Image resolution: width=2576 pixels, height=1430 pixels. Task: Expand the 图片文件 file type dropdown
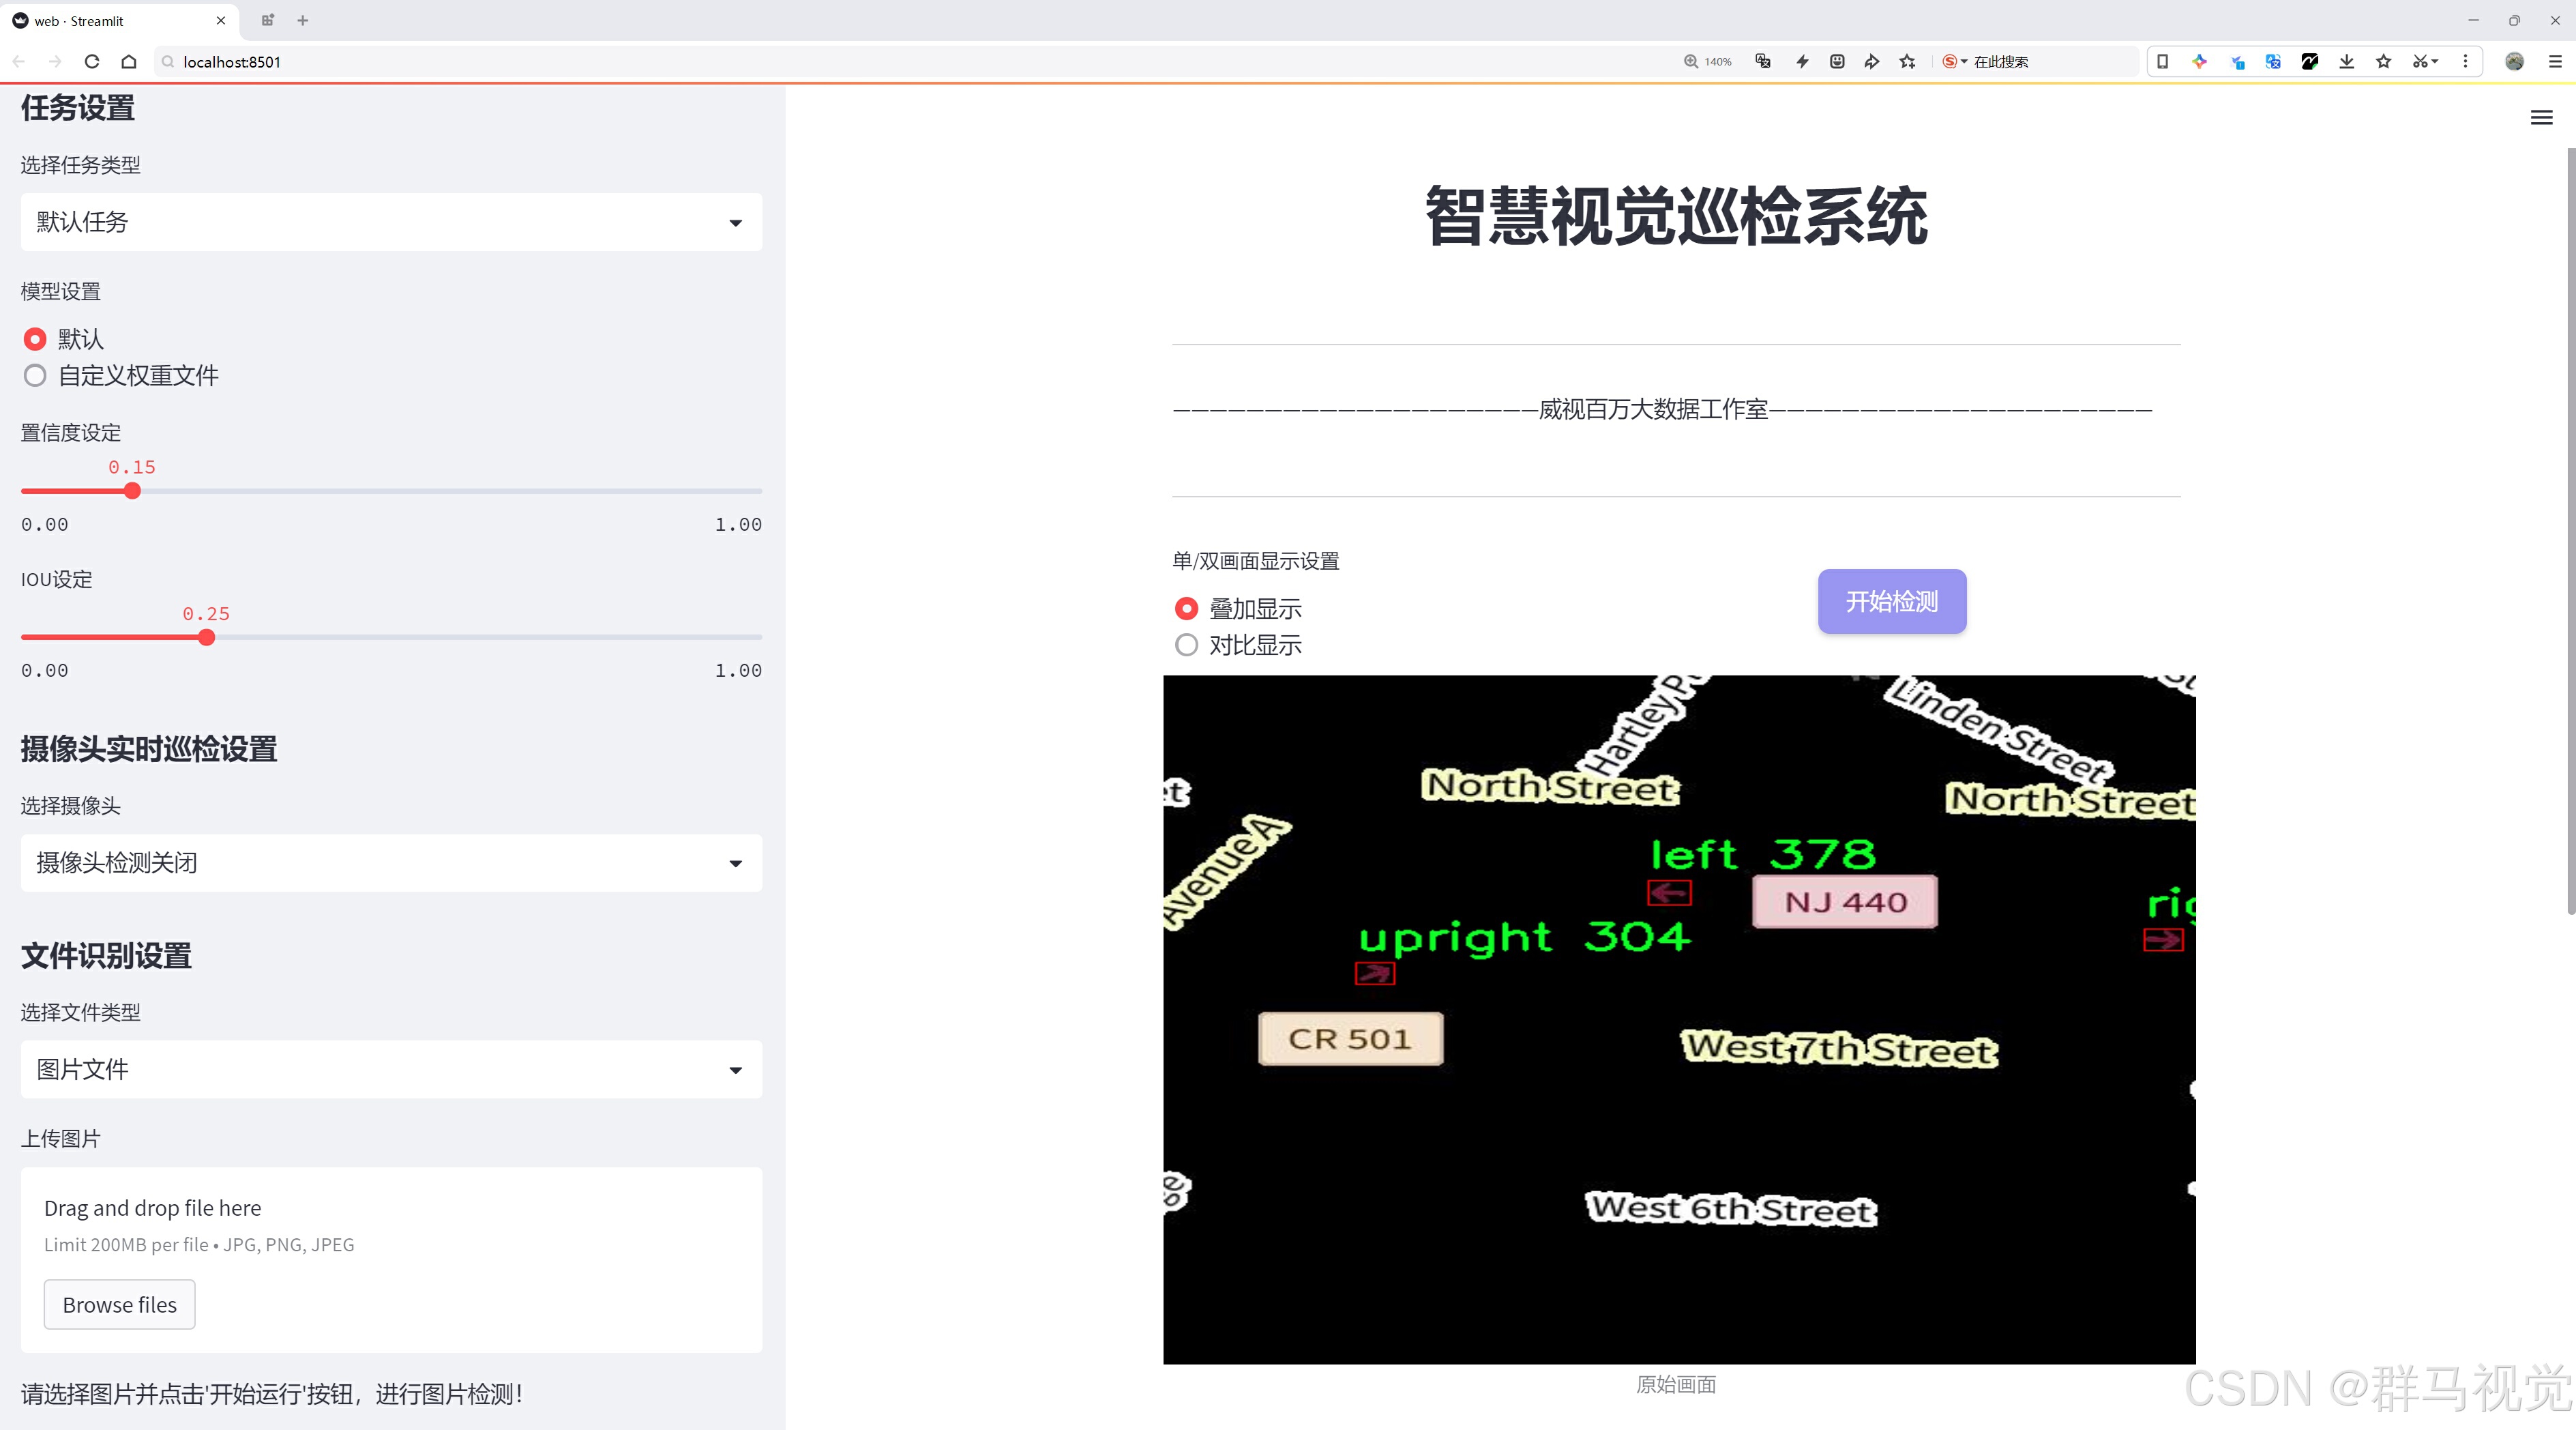click(391, 1070)
